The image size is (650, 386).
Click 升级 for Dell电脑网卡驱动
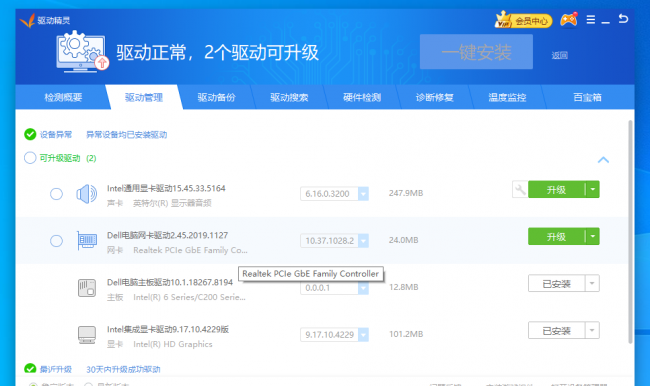pyautogui.click(x=556, y=236)
